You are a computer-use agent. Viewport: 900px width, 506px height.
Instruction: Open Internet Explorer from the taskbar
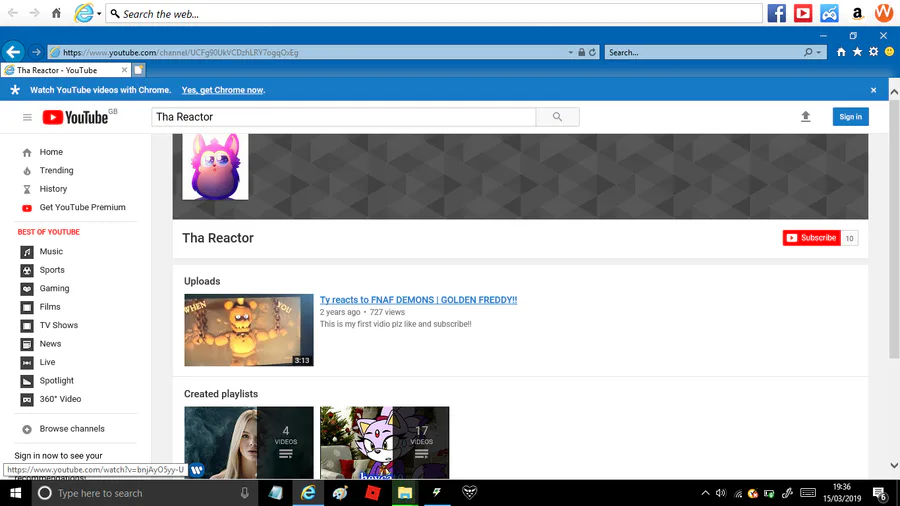308,493
